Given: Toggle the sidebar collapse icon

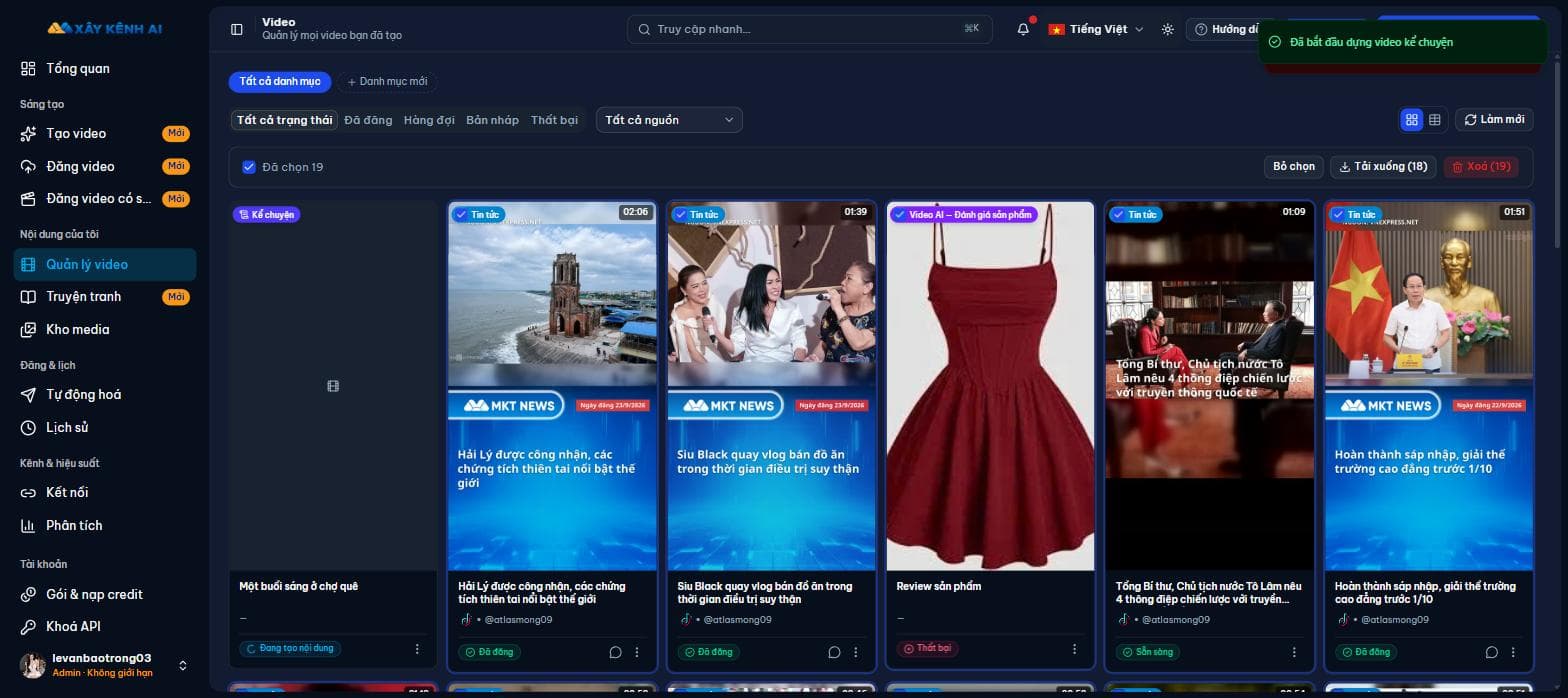Looking at the screenshot, I should [237, 29].
